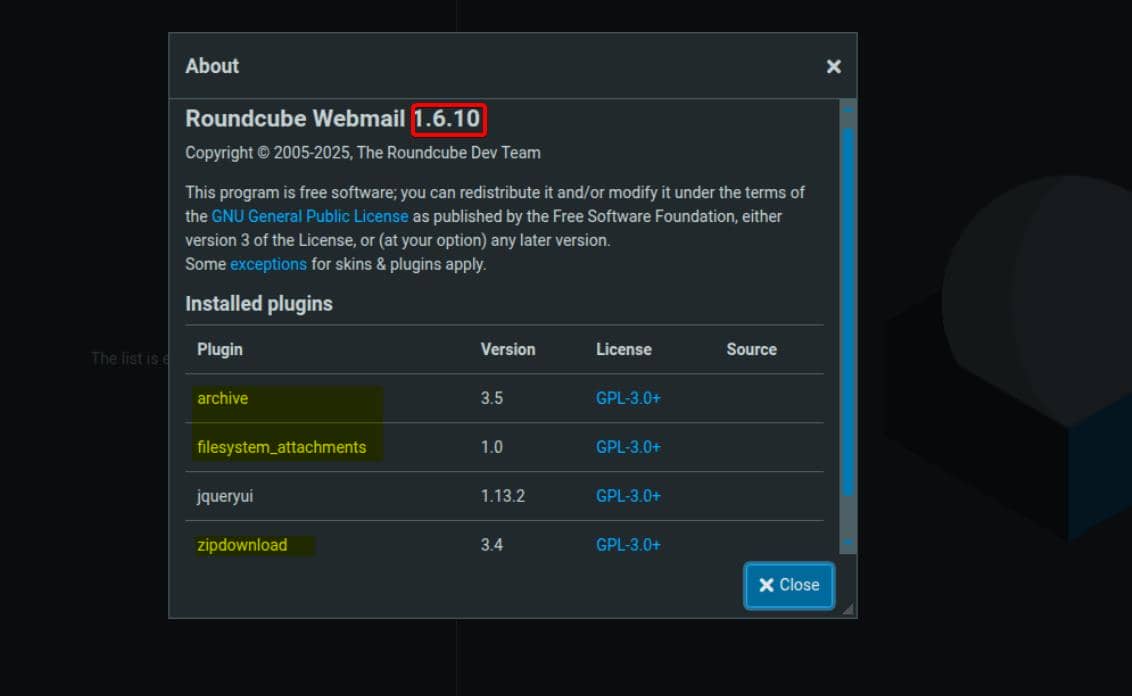Screen dimensions: 1132x696
Task: Click the jqueryui version 1.13.2 cell
Action: point(502,496)
